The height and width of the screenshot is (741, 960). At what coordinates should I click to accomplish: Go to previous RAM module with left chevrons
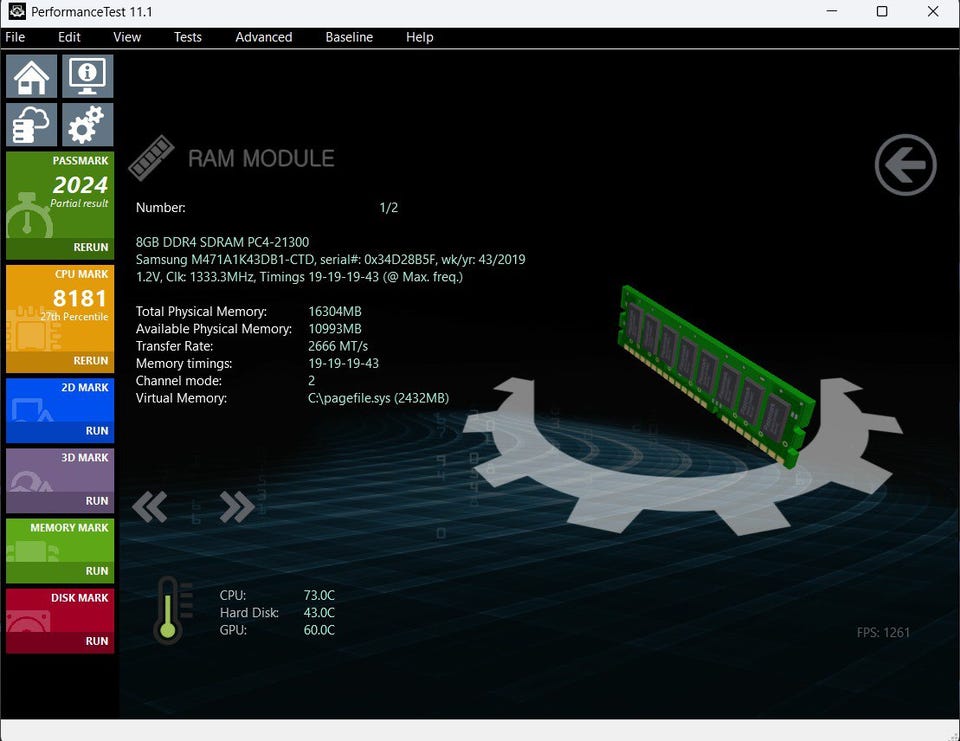tap(150, 507)
